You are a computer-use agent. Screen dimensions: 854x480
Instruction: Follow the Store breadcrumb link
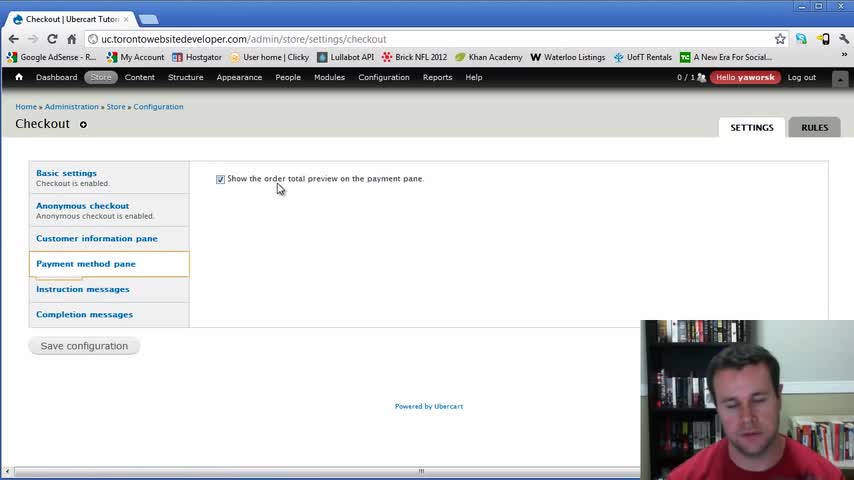(x=116, y=107)
